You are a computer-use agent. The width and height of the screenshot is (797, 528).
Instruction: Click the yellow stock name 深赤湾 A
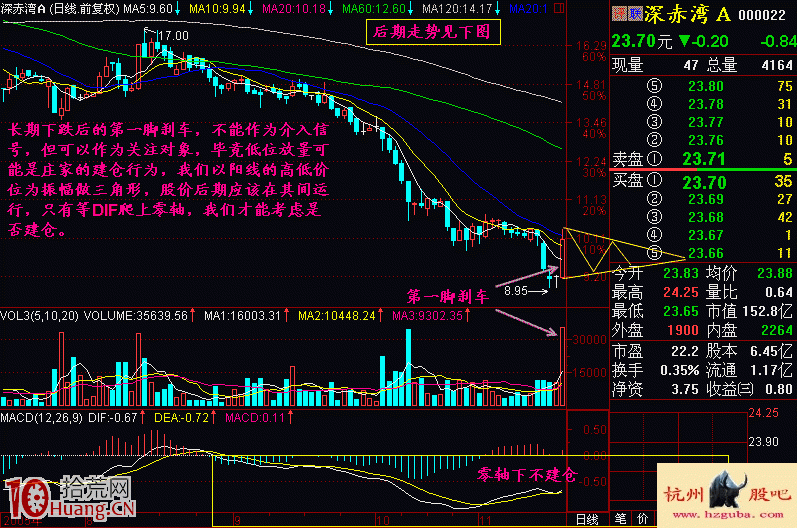(688, 15)
